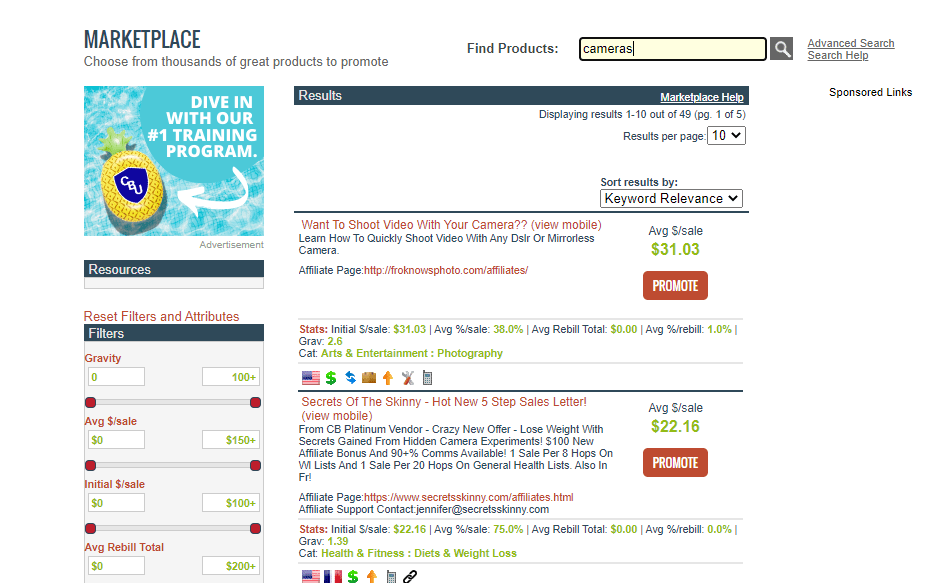The image size is (947, 583).
Task: Click the Health & Fitness : Diets & Weight Loss category
Action: [419, 553]
